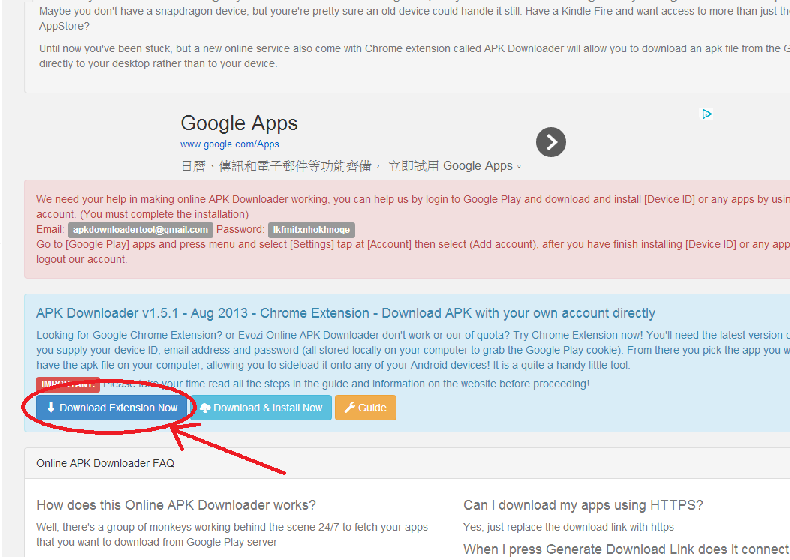Click the Online APK Downloader FAQ header
The height and width of the screenshot is (560, 790).
tap(105, 463)
